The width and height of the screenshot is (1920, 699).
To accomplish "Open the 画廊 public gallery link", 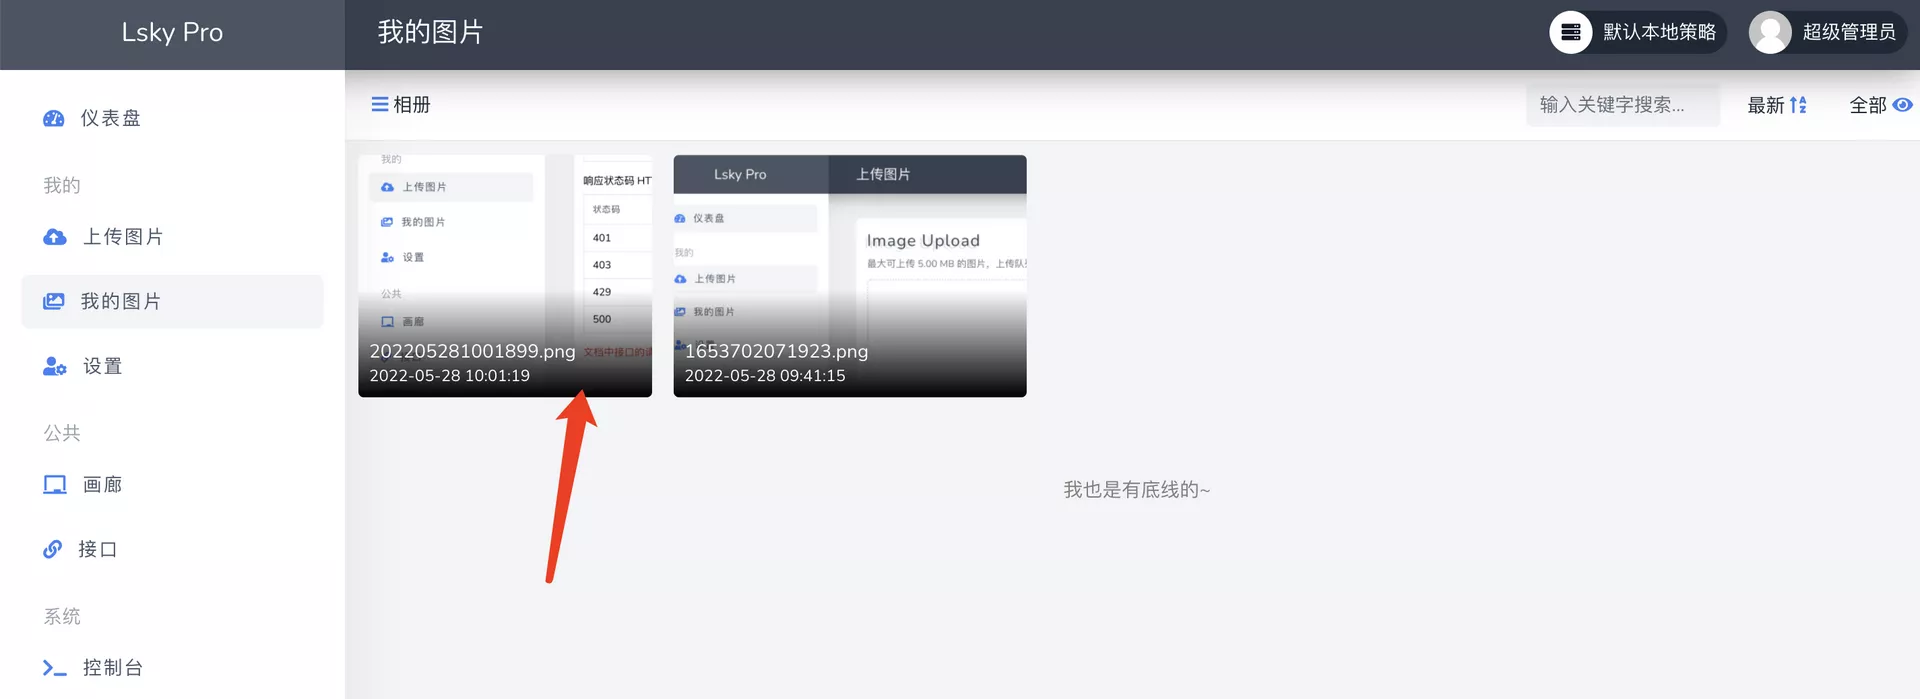I will point(102,485).
